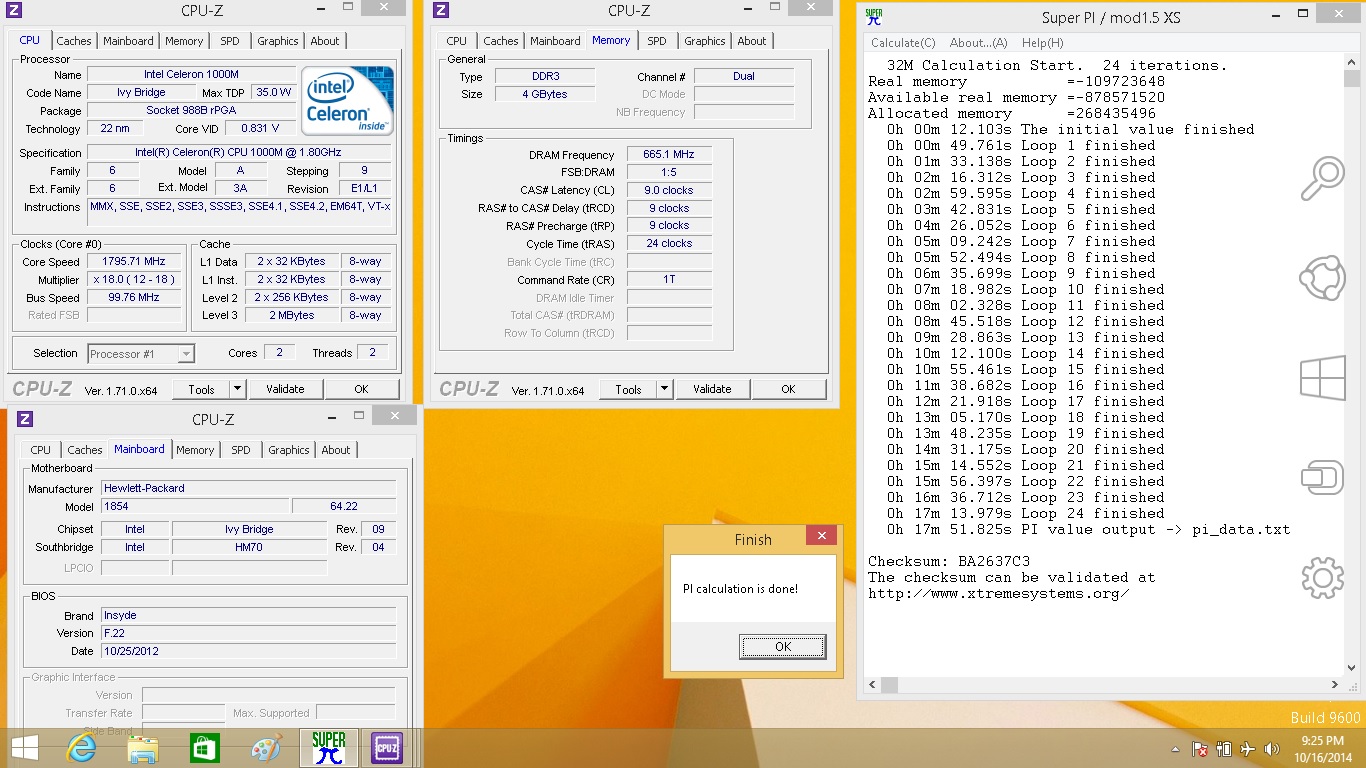Click the Loop 24 finished line
The width and height of the screenshot is (1366, 768).
(1026, 513)
